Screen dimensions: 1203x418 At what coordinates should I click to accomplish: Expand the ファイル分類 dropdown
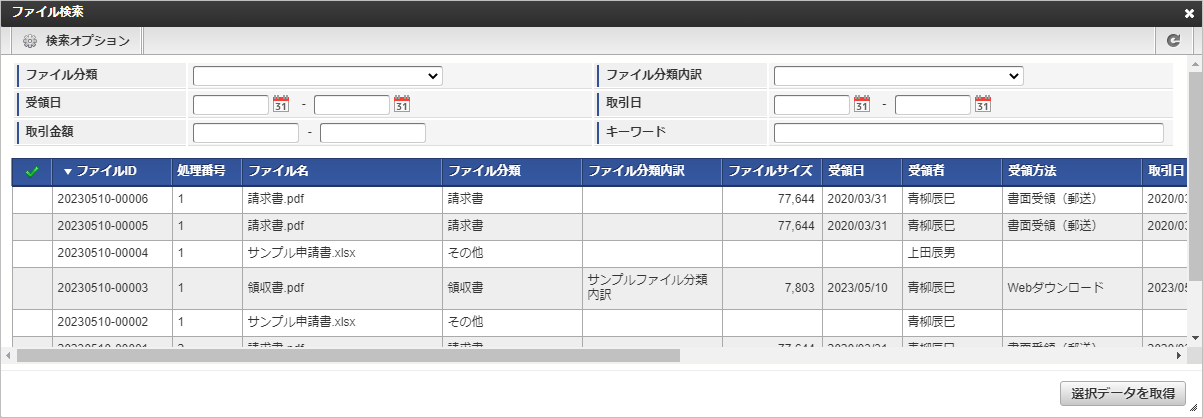tap(317, 76)
